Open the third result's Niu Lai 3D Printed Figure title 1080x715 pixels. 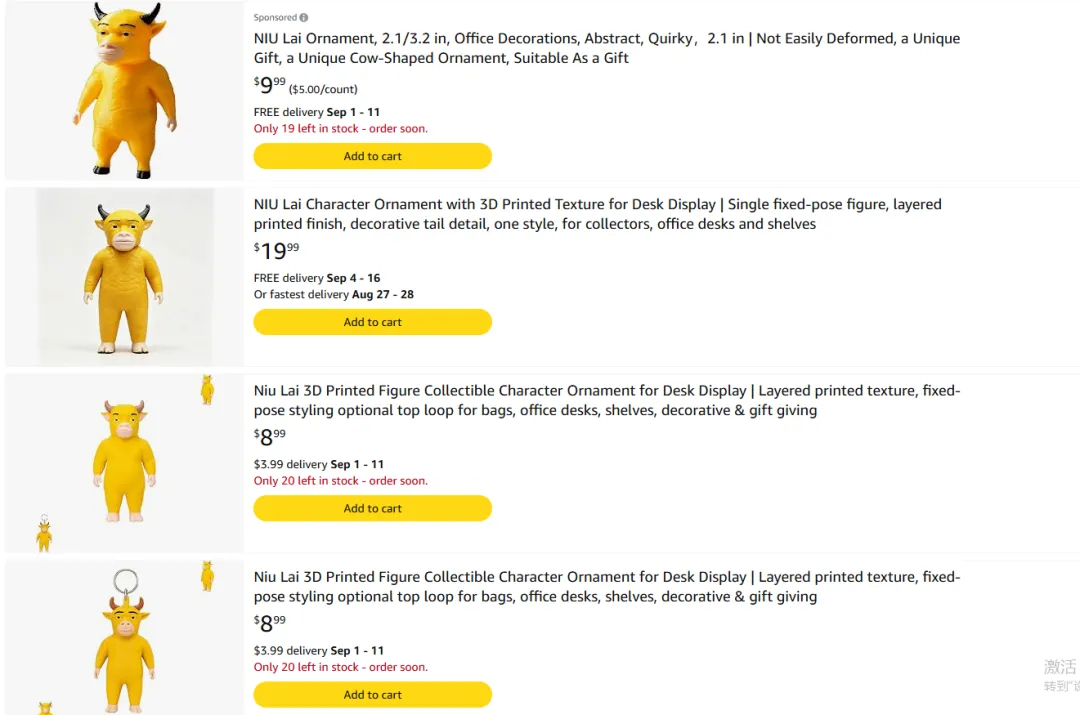point(606,400)
